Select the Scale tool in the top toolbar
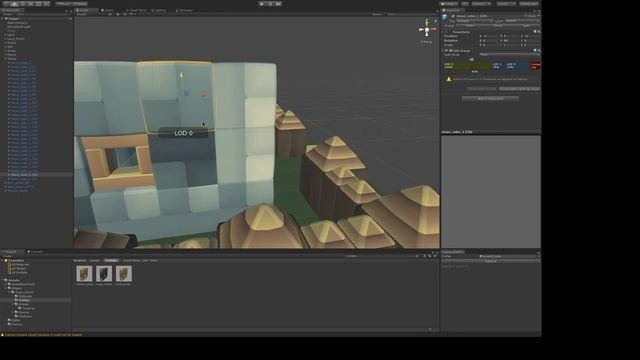The width and height of the screenshot is (640, 360). [31, 4]
